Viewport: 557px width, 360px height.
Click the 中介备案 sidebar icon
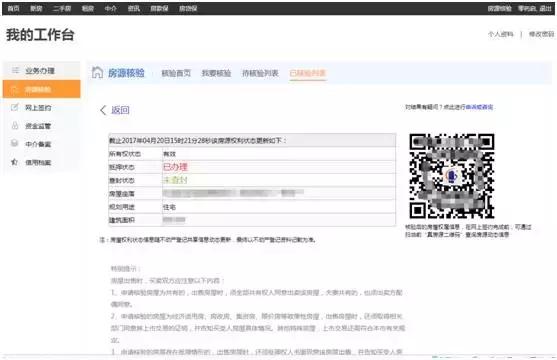15,144
